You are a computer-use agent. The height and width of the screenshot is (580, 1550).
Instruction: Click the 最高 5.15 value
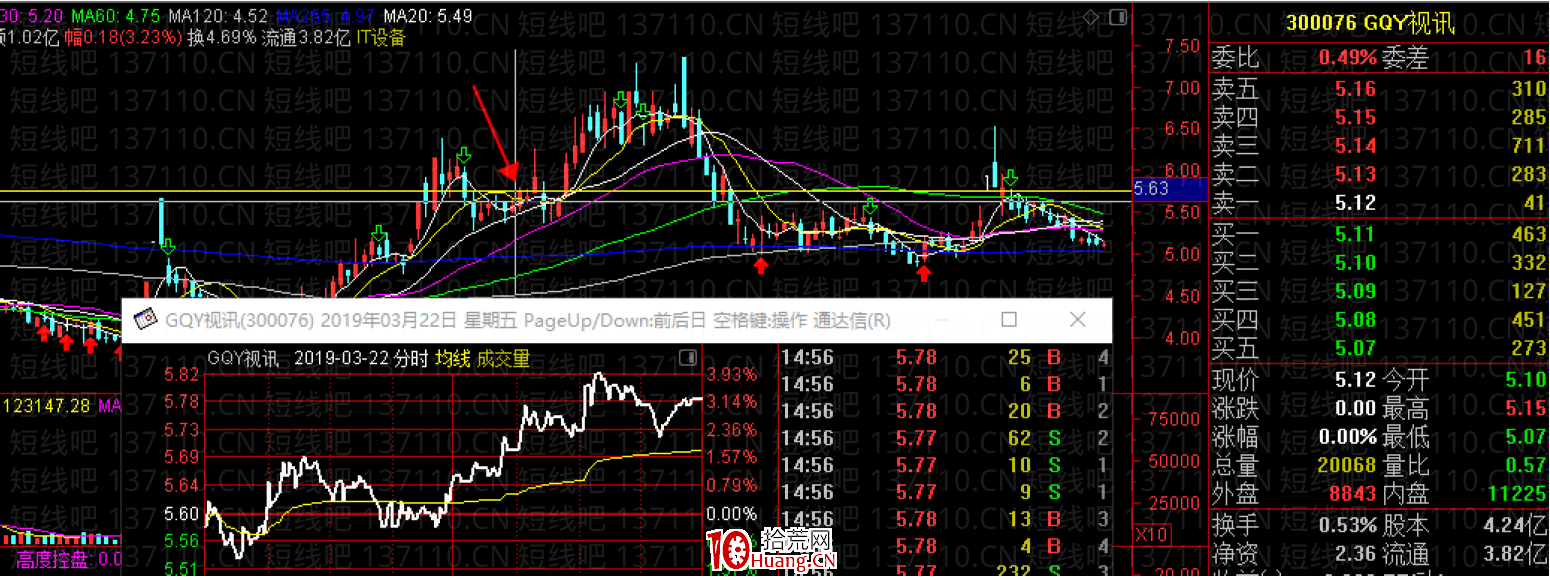point(1525,409)
